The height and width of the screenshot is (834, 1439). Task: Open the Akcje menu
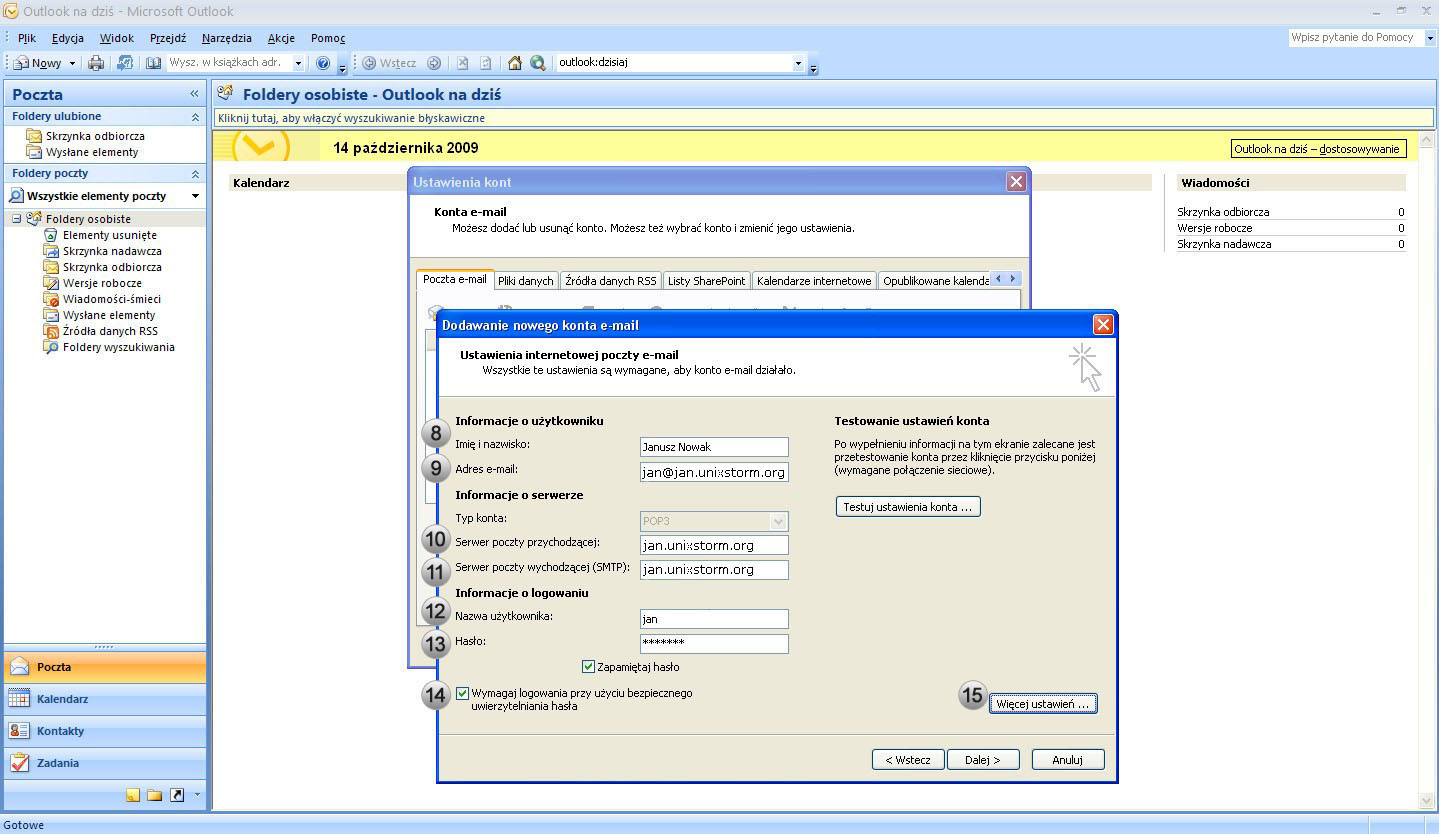pyautogui.click(x=281, y=38)
